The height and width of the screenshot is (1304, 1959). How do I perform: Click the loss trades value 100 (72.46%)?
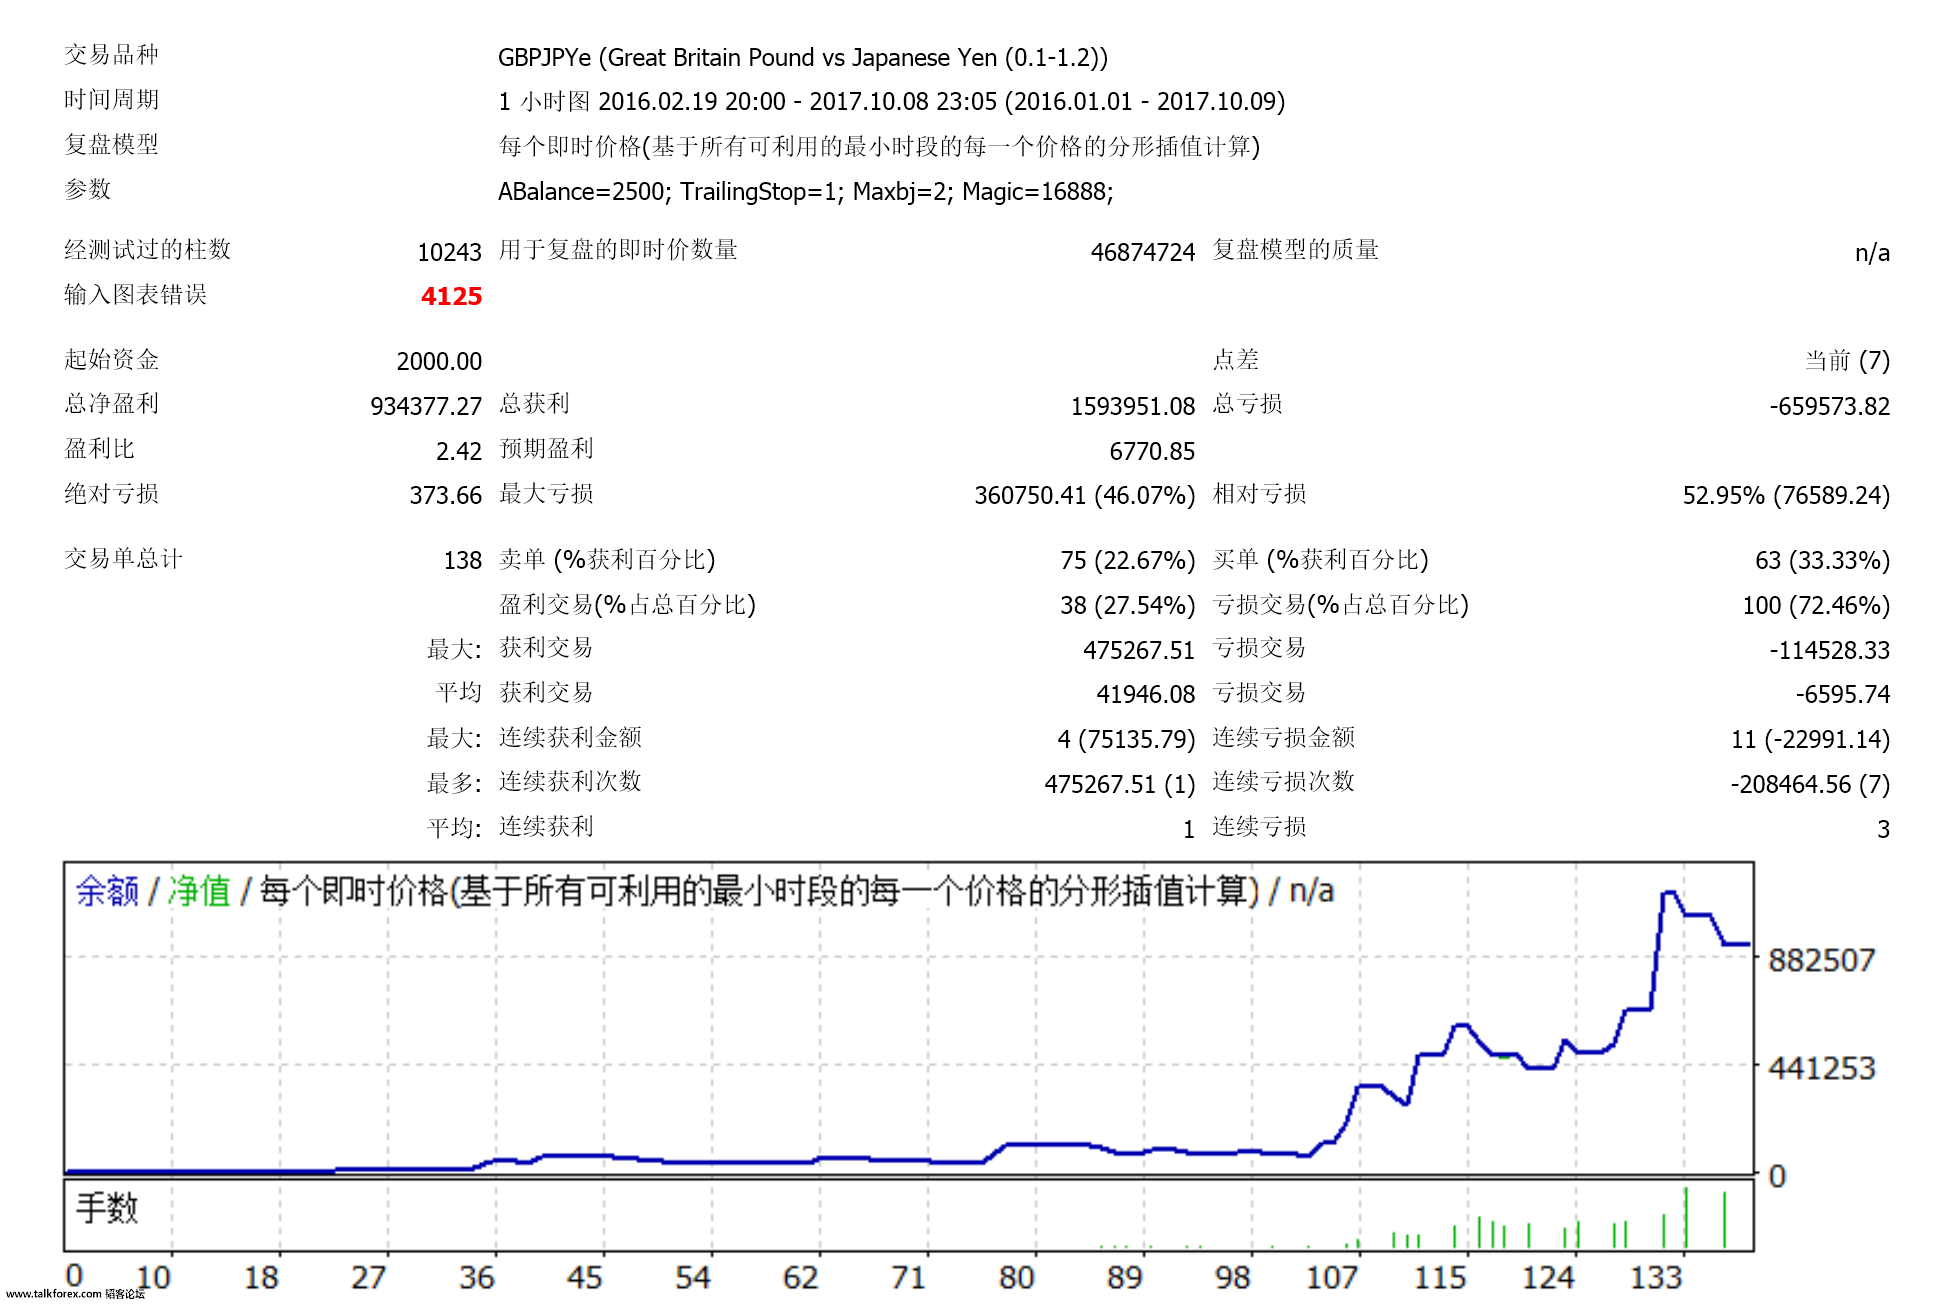click(1816, 605)
